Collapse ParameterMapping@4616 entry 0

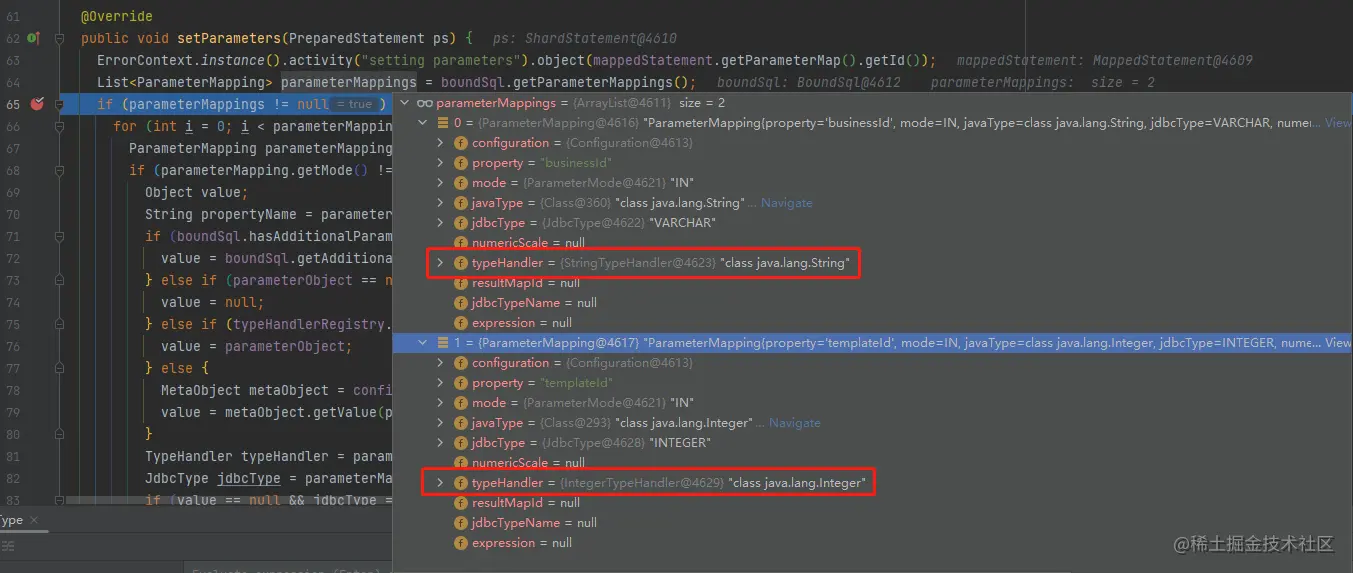click(x=424, y=123)
